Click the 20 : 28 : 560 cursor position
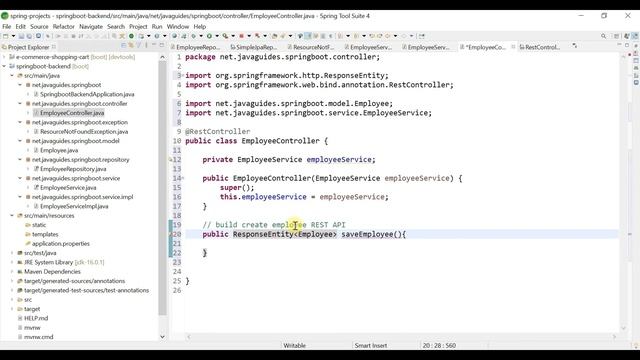Image resolution: width=640 pixels, height=360 pixels. click(439, 345)
